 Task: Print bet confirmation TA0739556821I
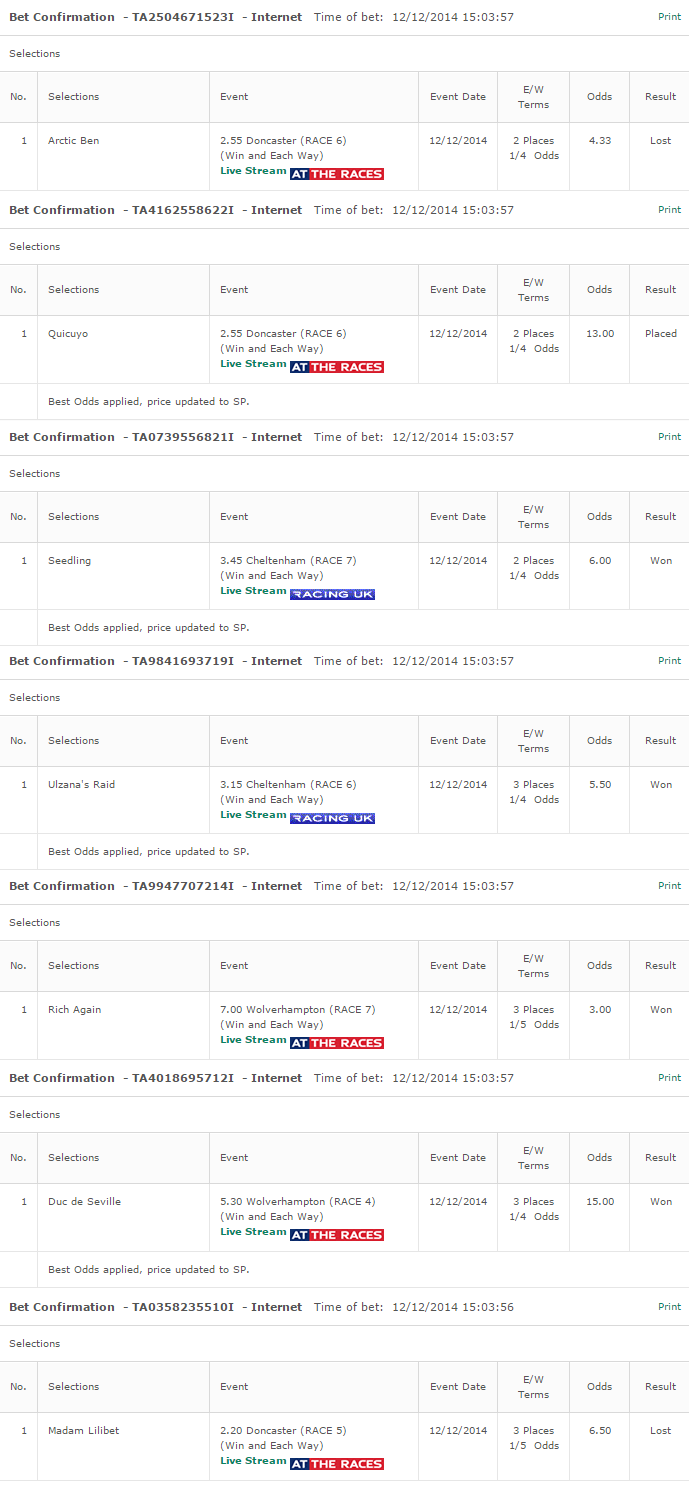669,437
